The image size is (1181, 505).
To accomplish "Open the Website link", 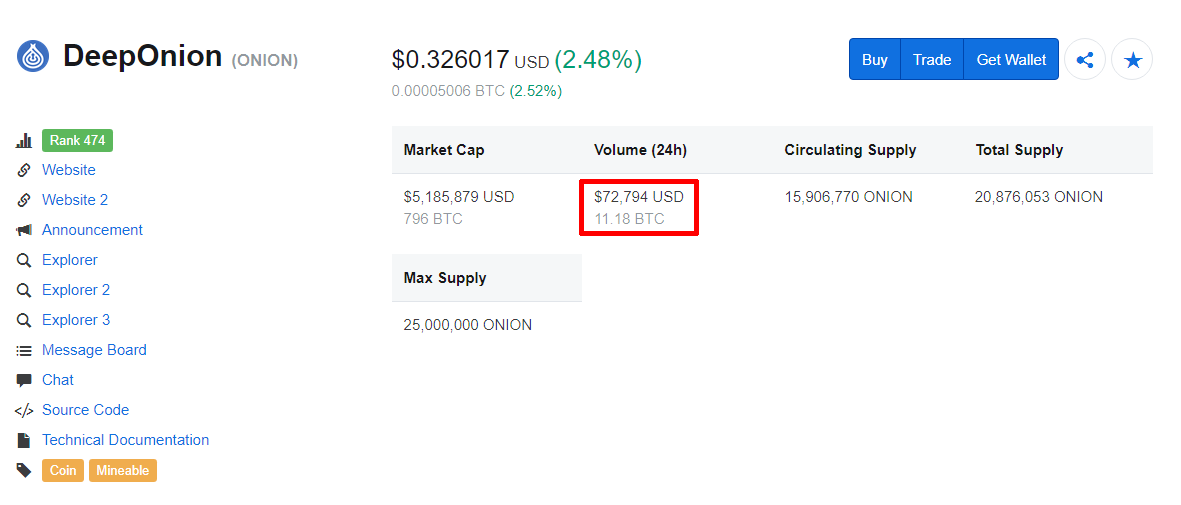I will (x=69, y=170).
